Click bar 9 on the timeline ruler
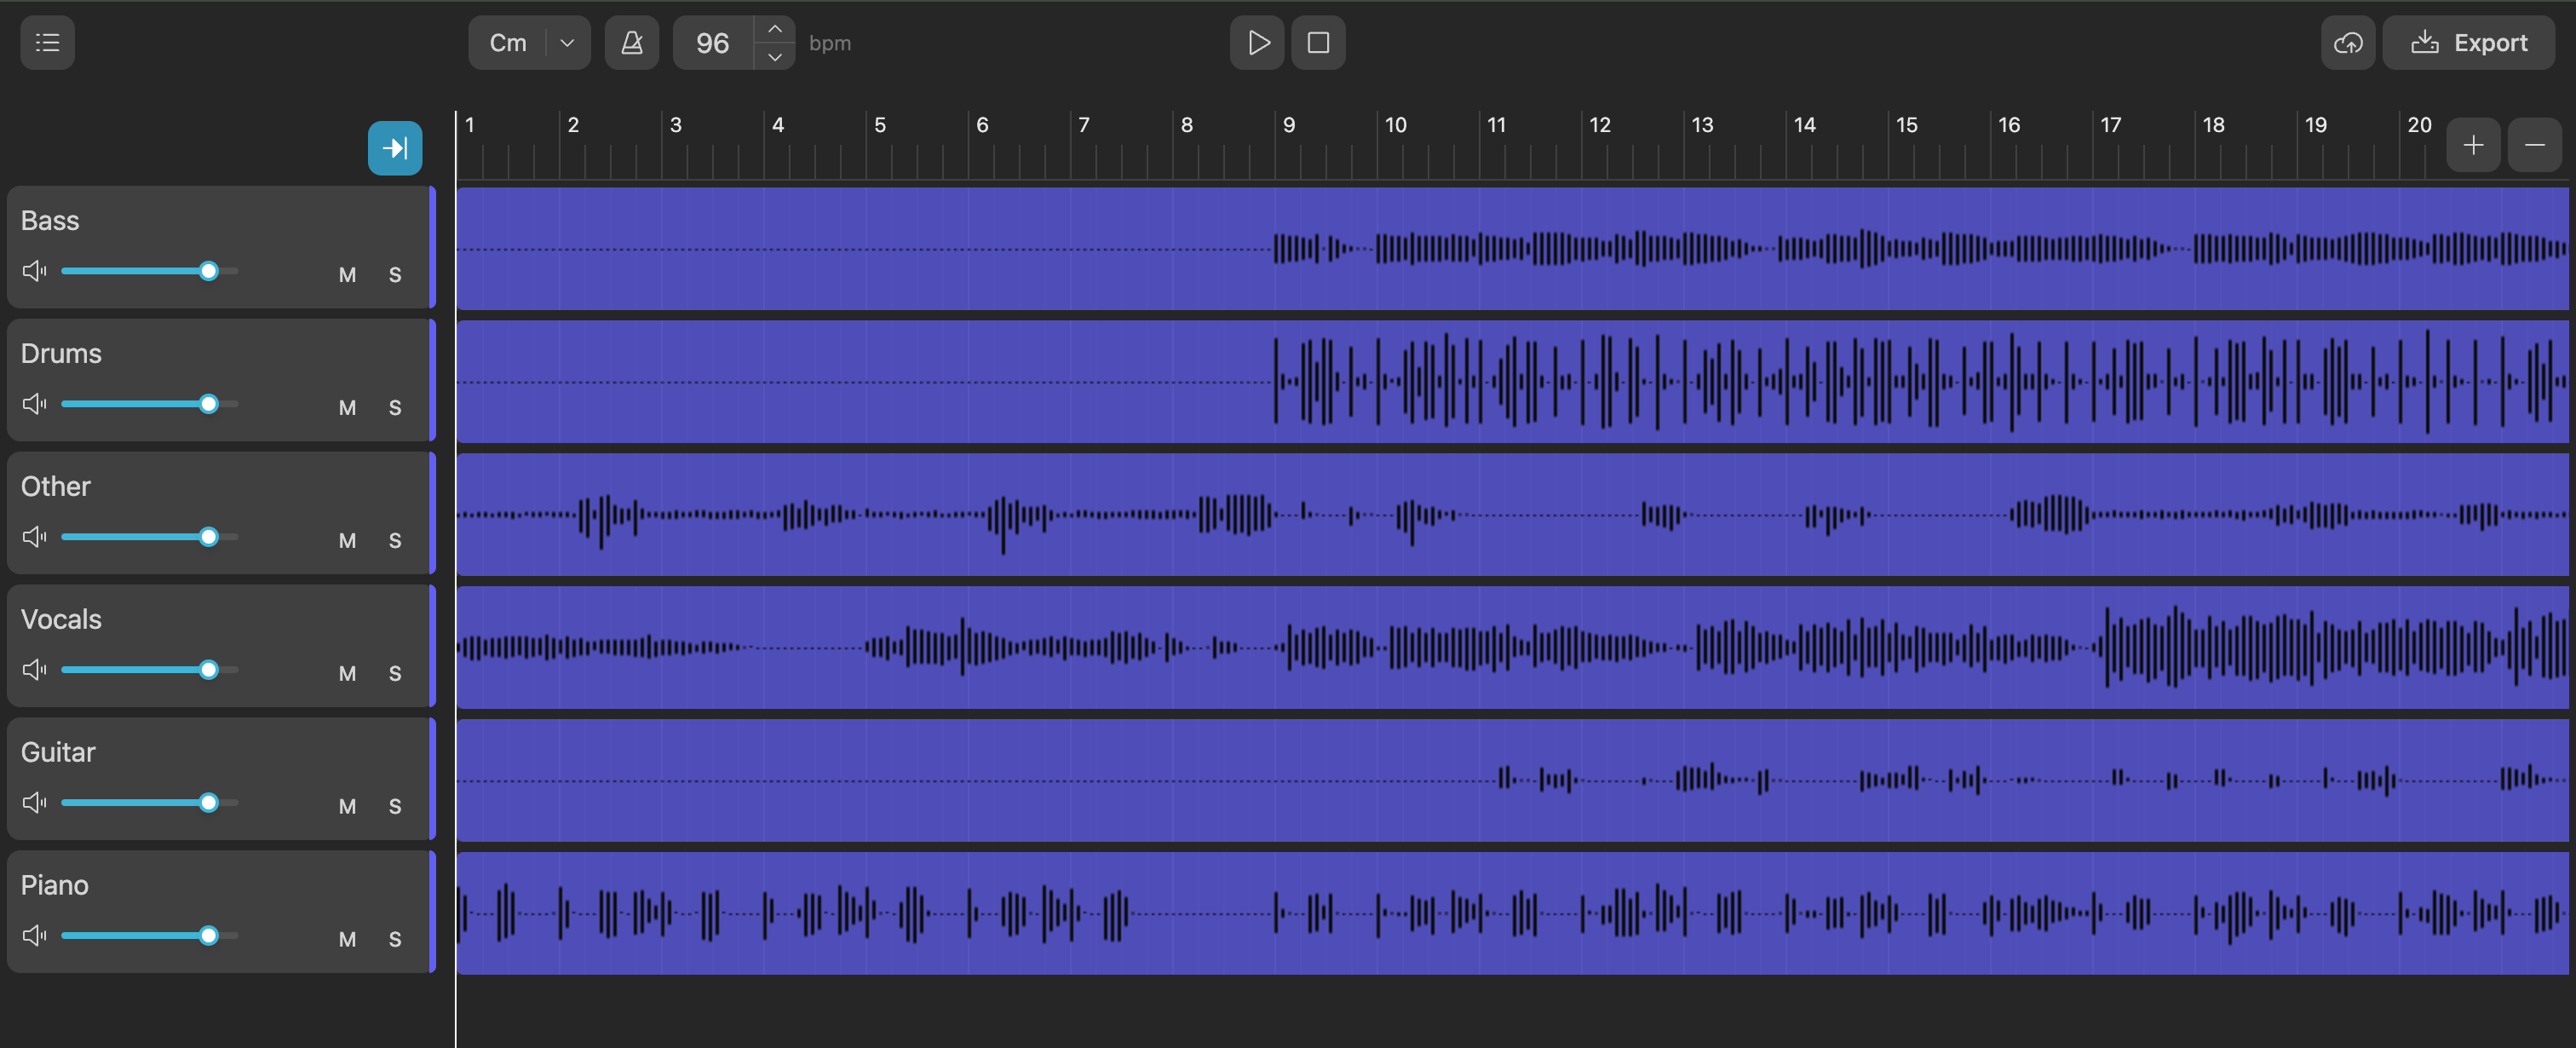This screenshot has width=2576, height=1048. coord(1288,126)
